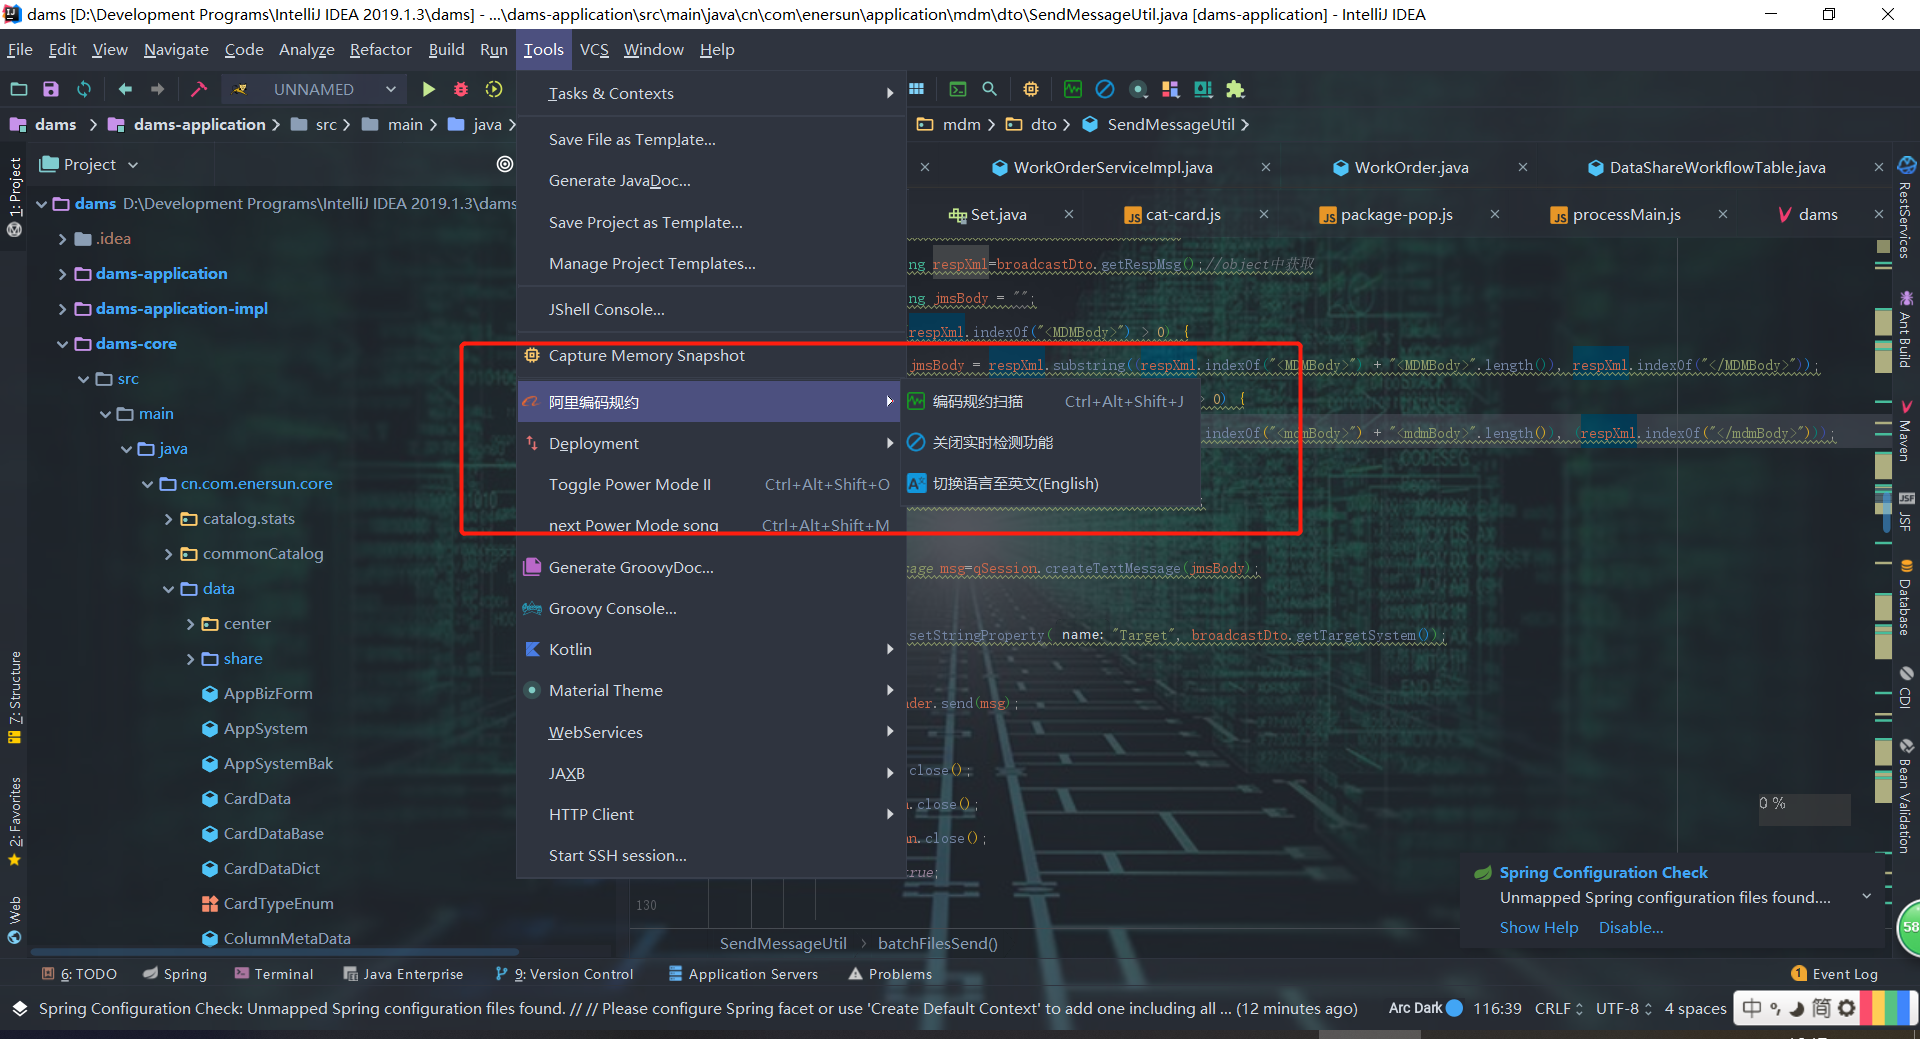This screenshot has width=1920, height=1039.
Task: Choose Groovy Console... menu entry
Action: point(710,608)
